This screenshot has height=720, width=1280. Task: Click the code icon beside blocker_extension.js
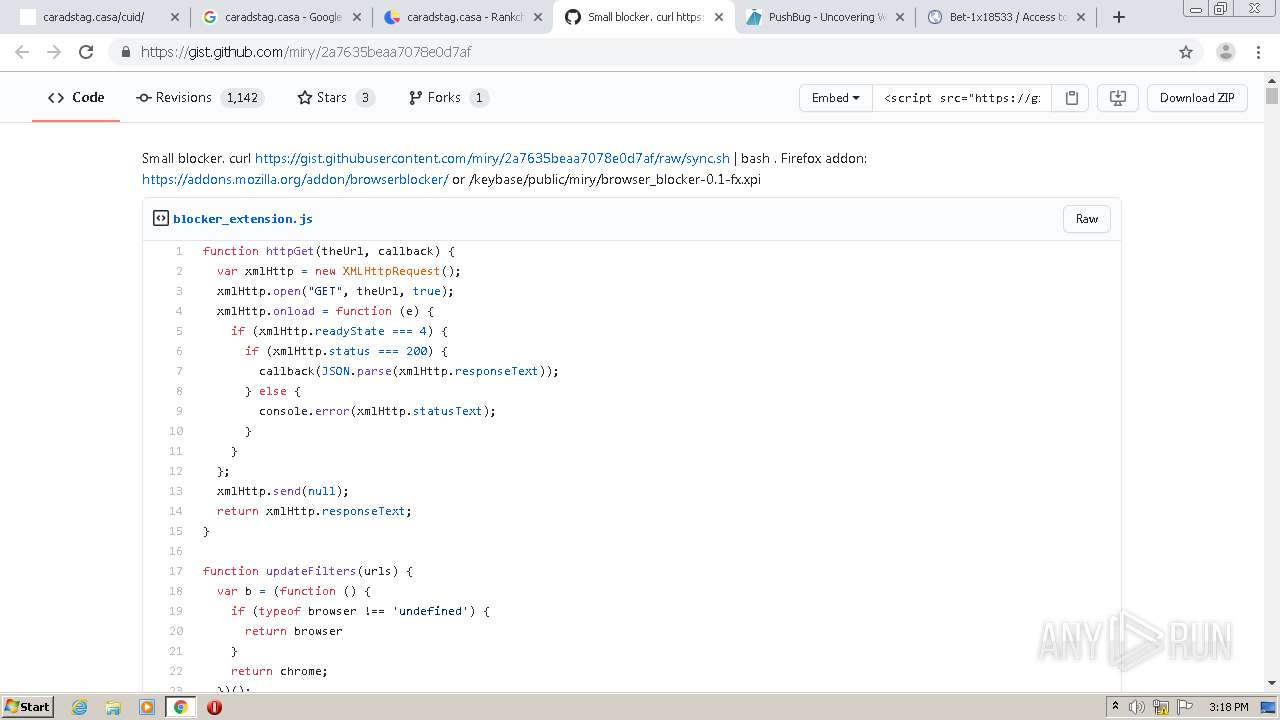160,218
